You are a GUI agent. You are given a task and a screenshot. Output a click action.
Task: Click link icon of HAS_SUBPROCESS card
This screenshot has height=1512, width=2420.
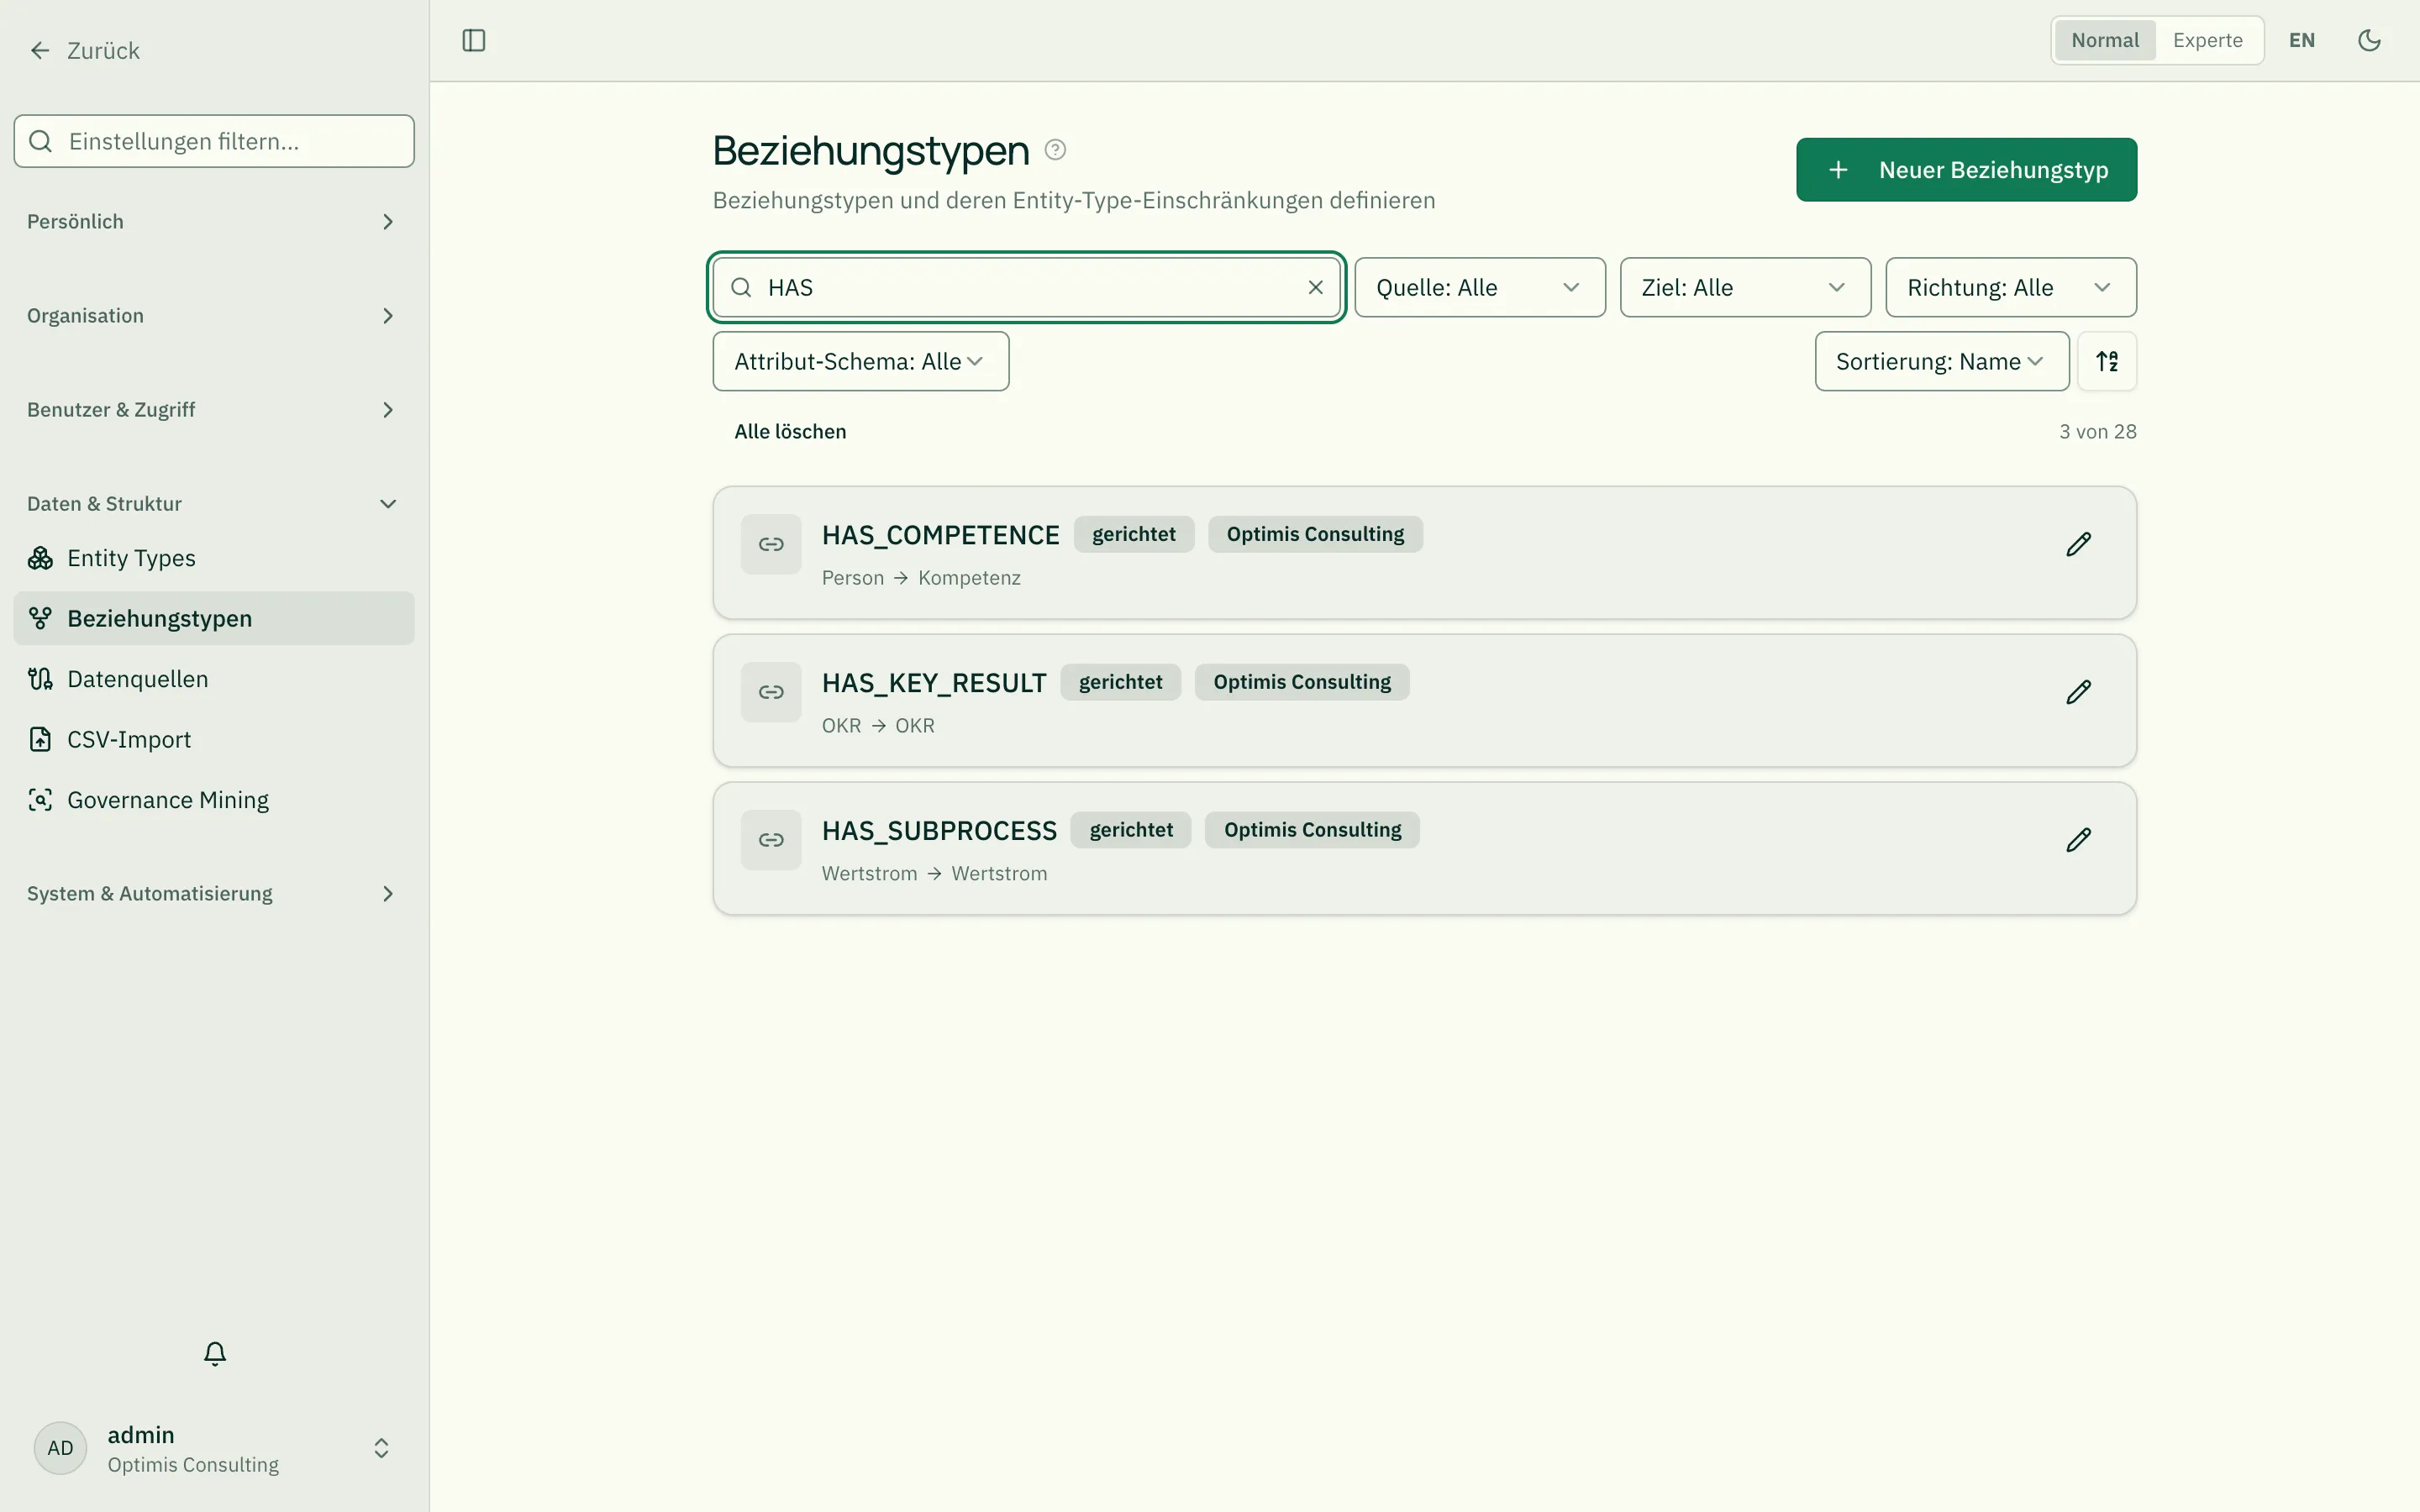(x=771, y=840)
